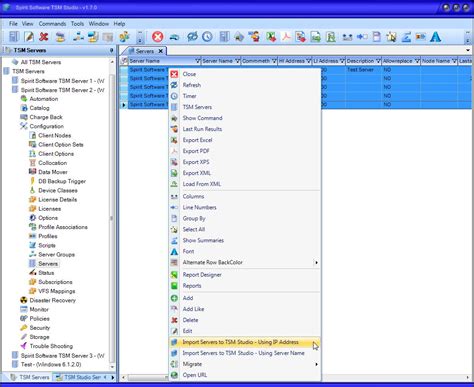This screenshot has height=387, width=474.
Task: Switch to TSM Studio Ser bottom tab
Action: (79, 377)
